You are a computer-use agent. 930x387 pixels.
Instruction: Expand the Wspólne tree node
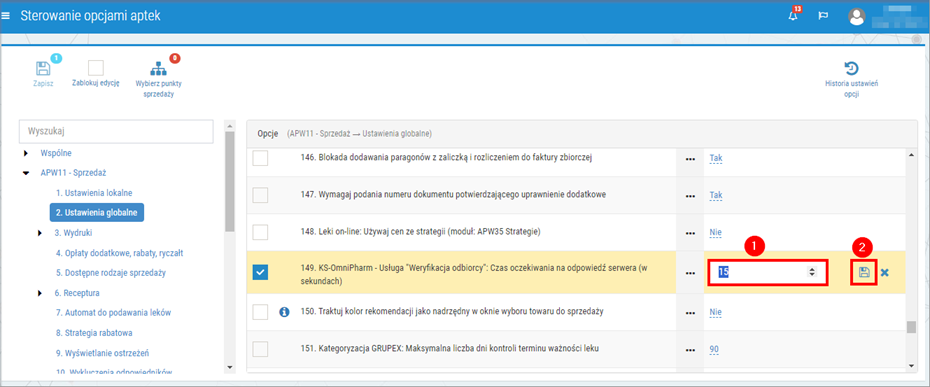tap(26, 153)
